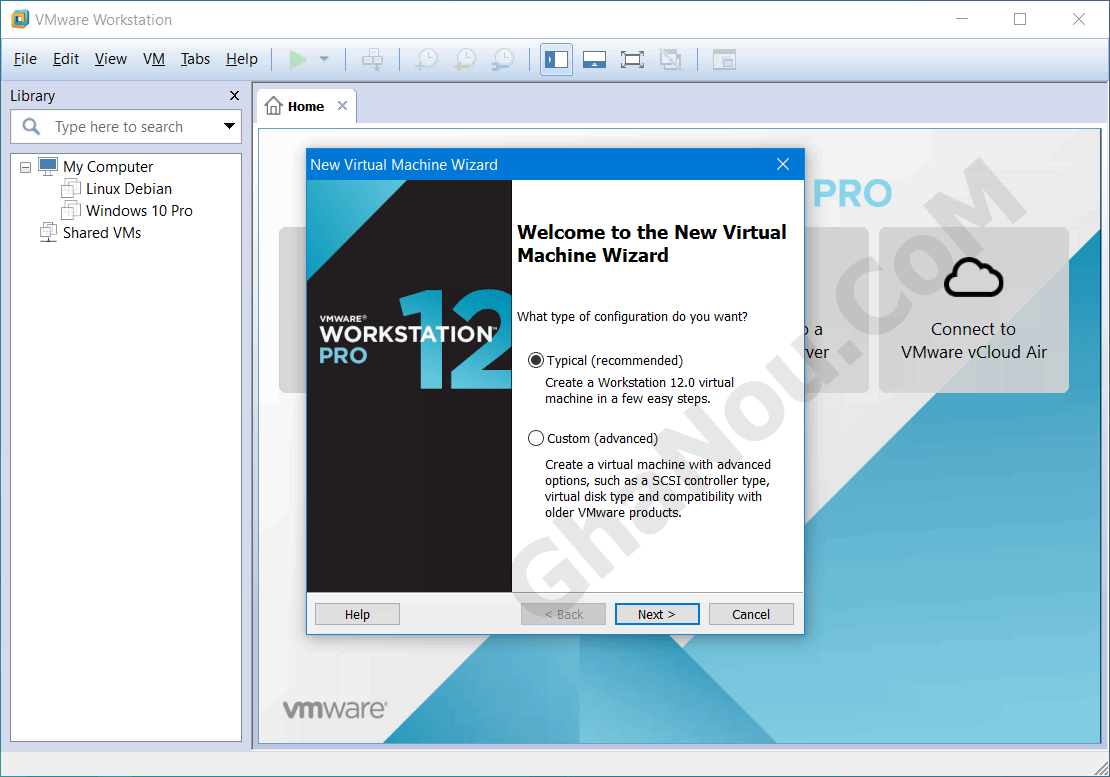
Task: Click the VMware Workstation title bar app icon
Action: coord(21,19)
